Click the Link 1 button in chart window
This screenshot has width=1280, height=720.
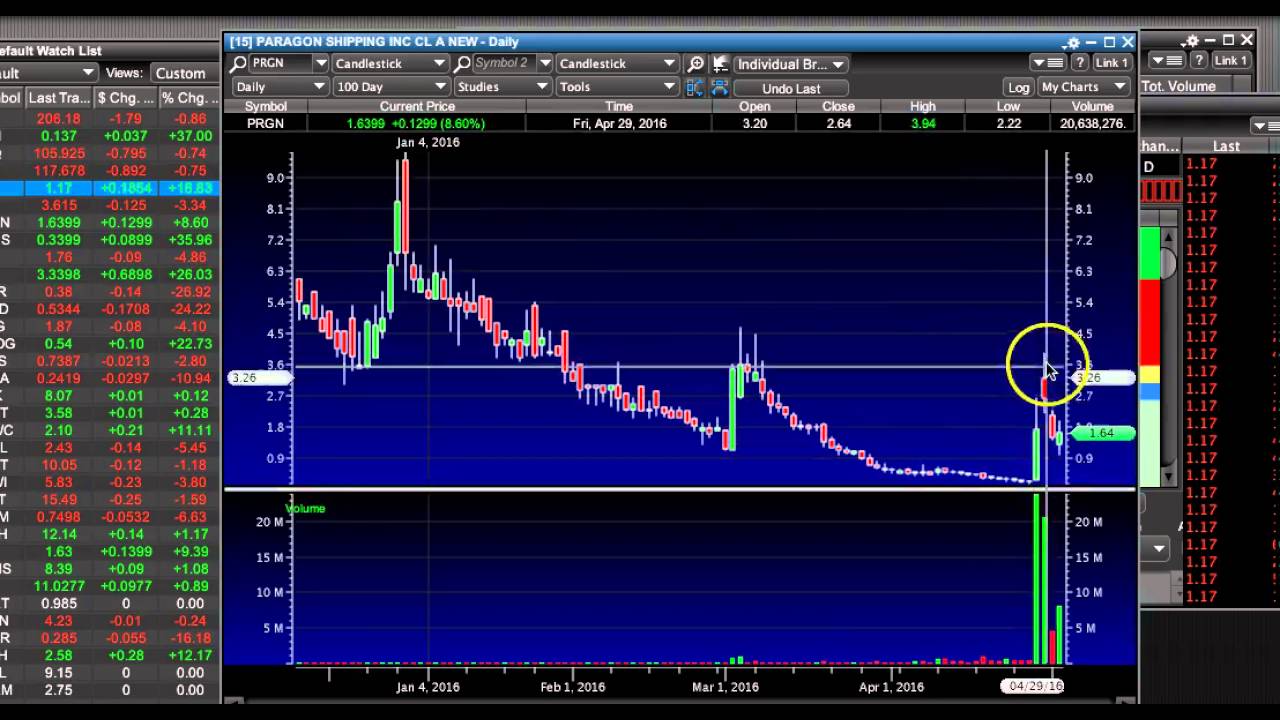tap(1111, 63)
